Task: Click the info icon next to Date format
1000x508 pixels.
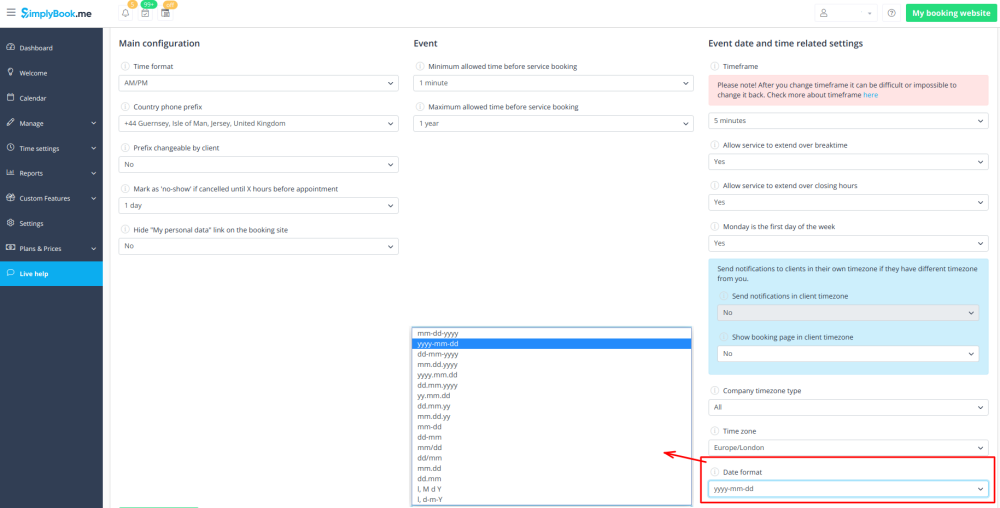Action: 714,471
